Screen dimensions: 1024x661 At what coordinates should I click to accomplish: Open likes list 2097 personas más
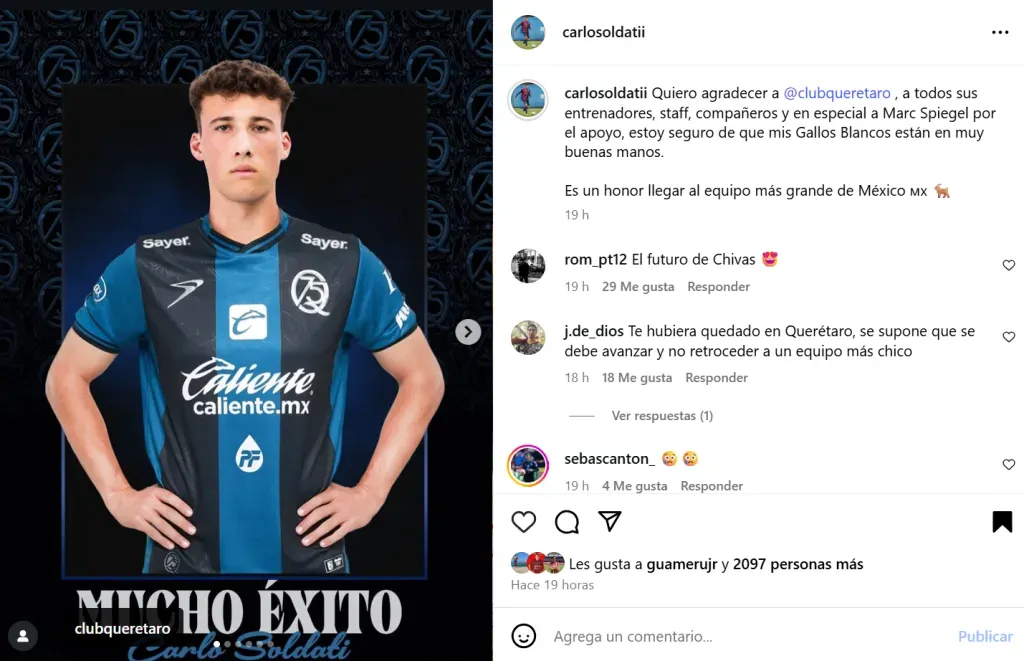797,564
